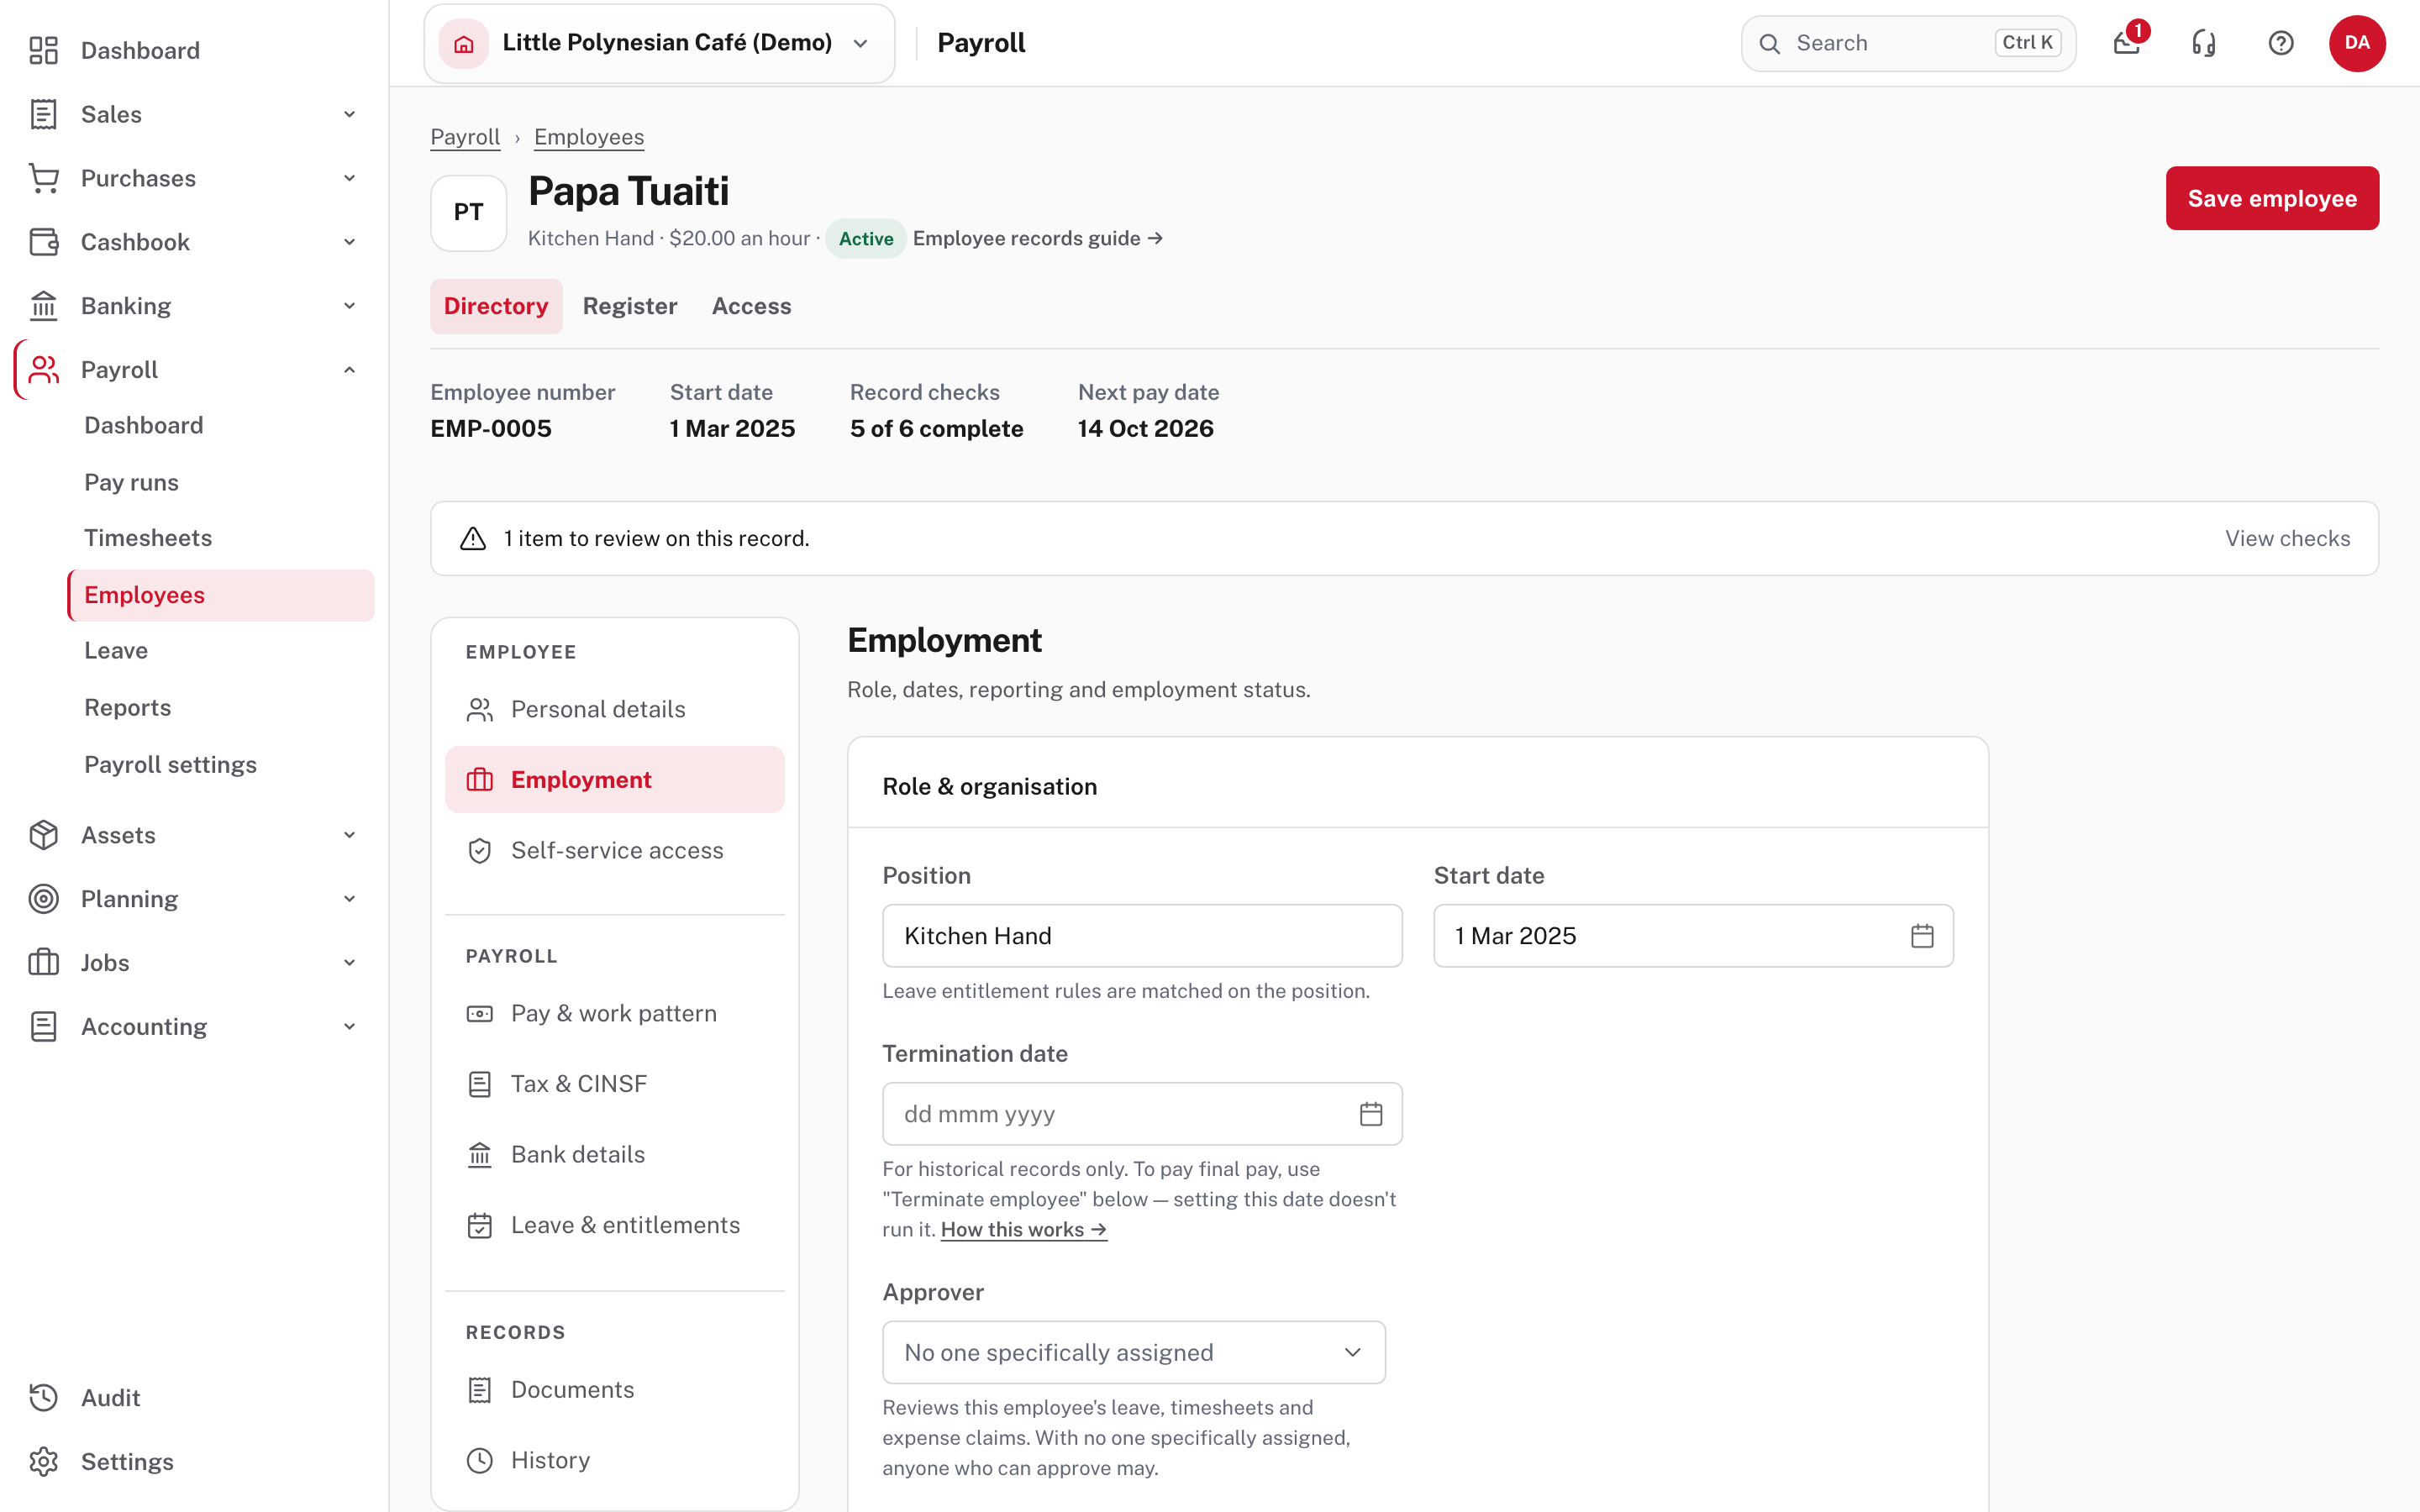Open the DA user avatar menu
This screenshot has height=1512, width=2420.
[x=2357, y=43]
